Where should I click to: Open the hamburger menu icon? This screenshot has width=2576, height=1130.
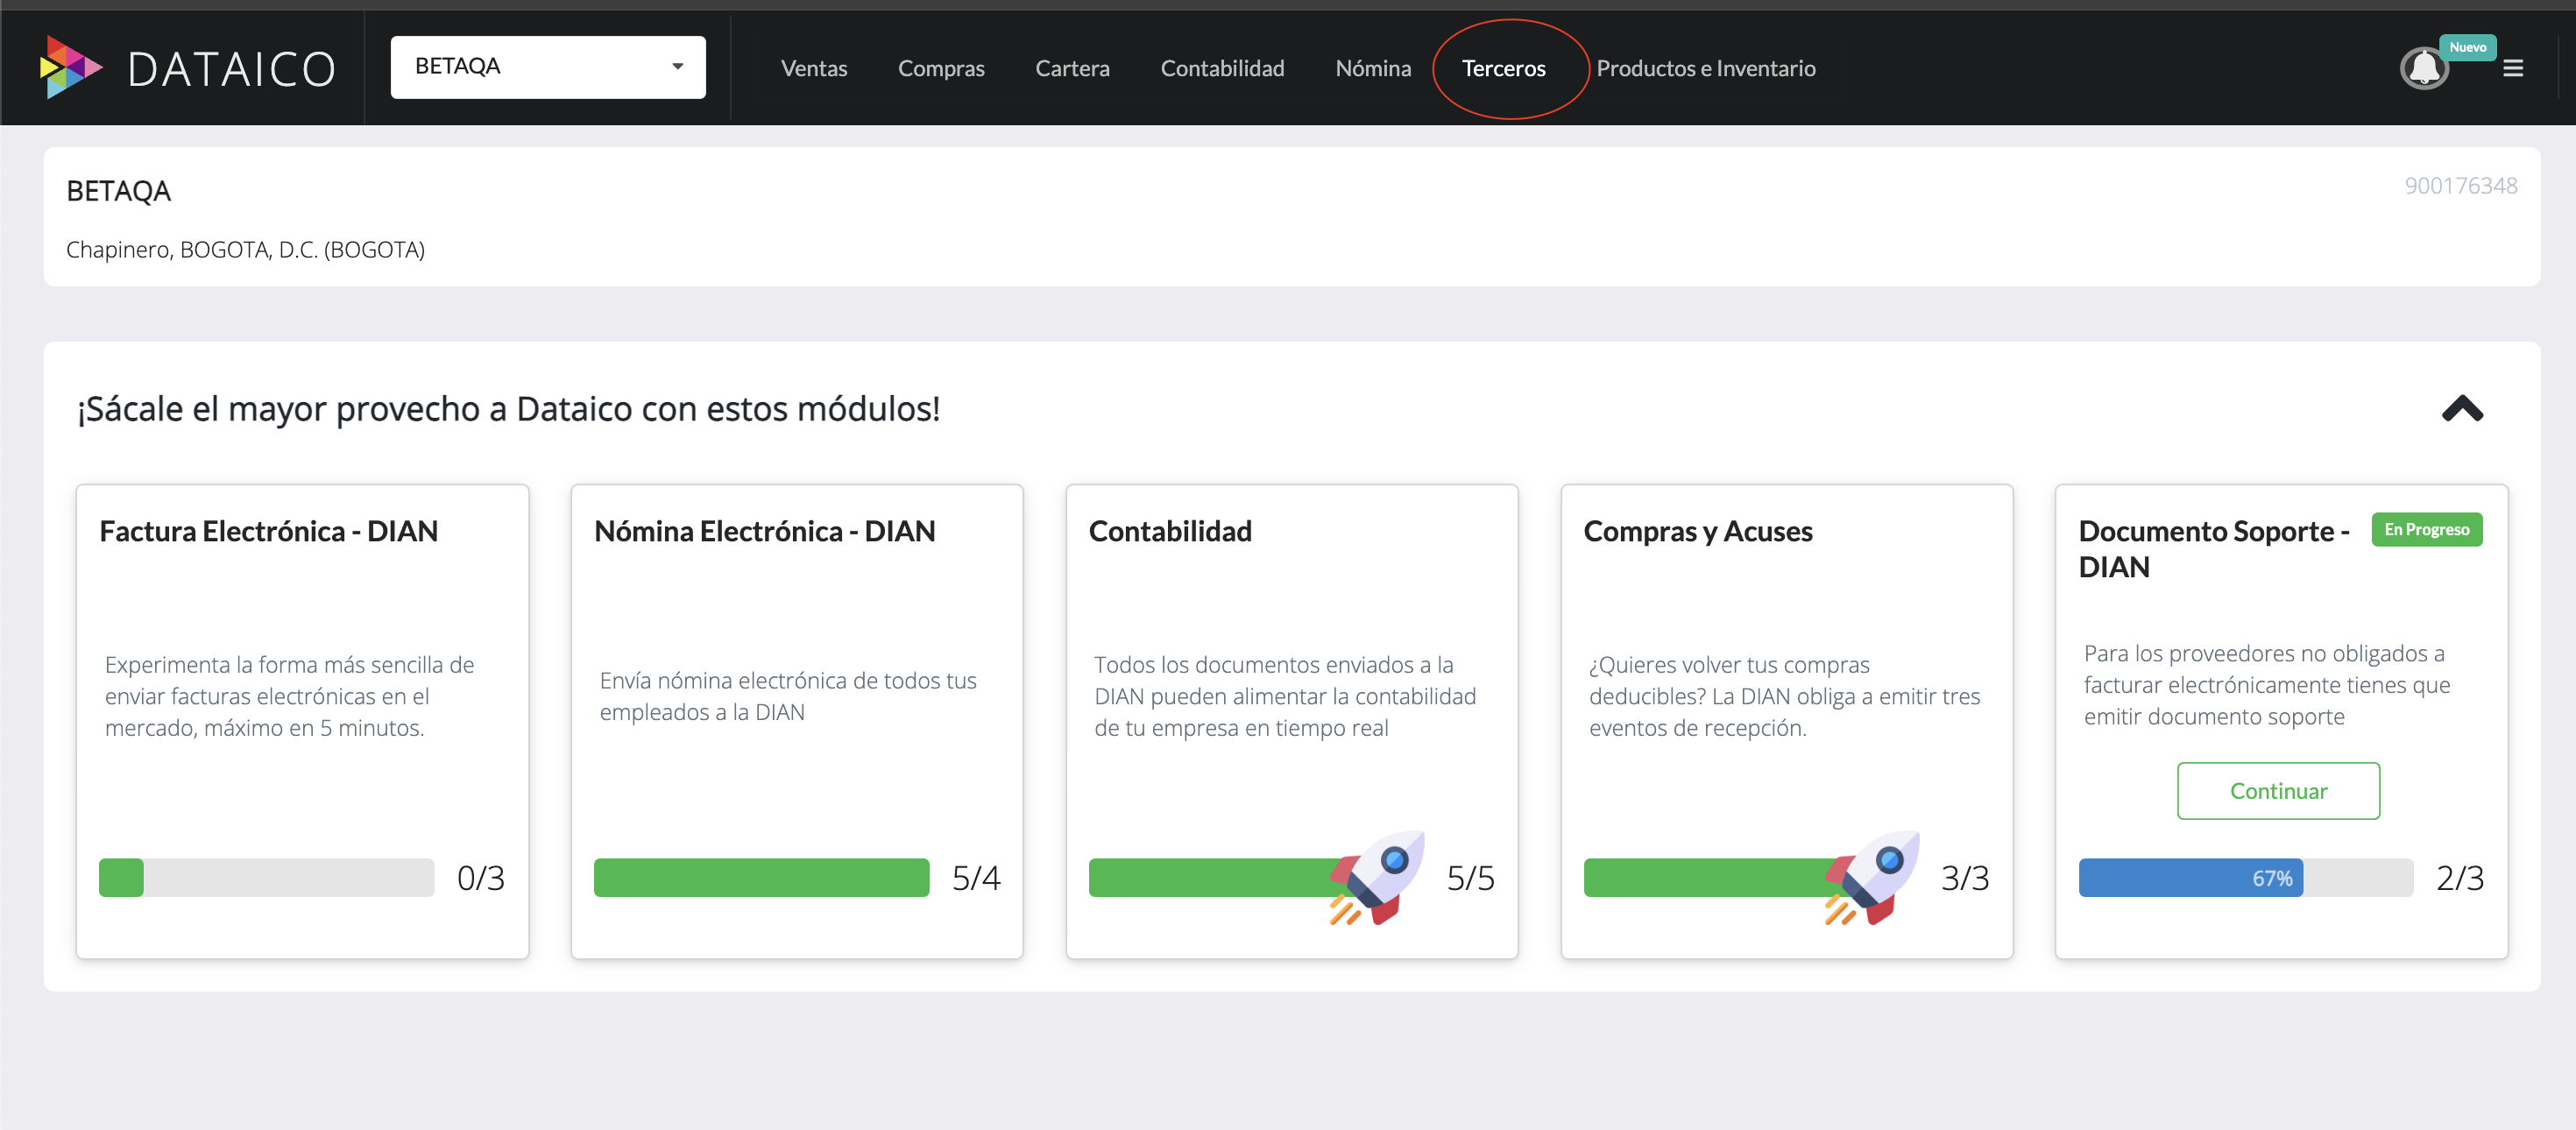click(2513, 68)
